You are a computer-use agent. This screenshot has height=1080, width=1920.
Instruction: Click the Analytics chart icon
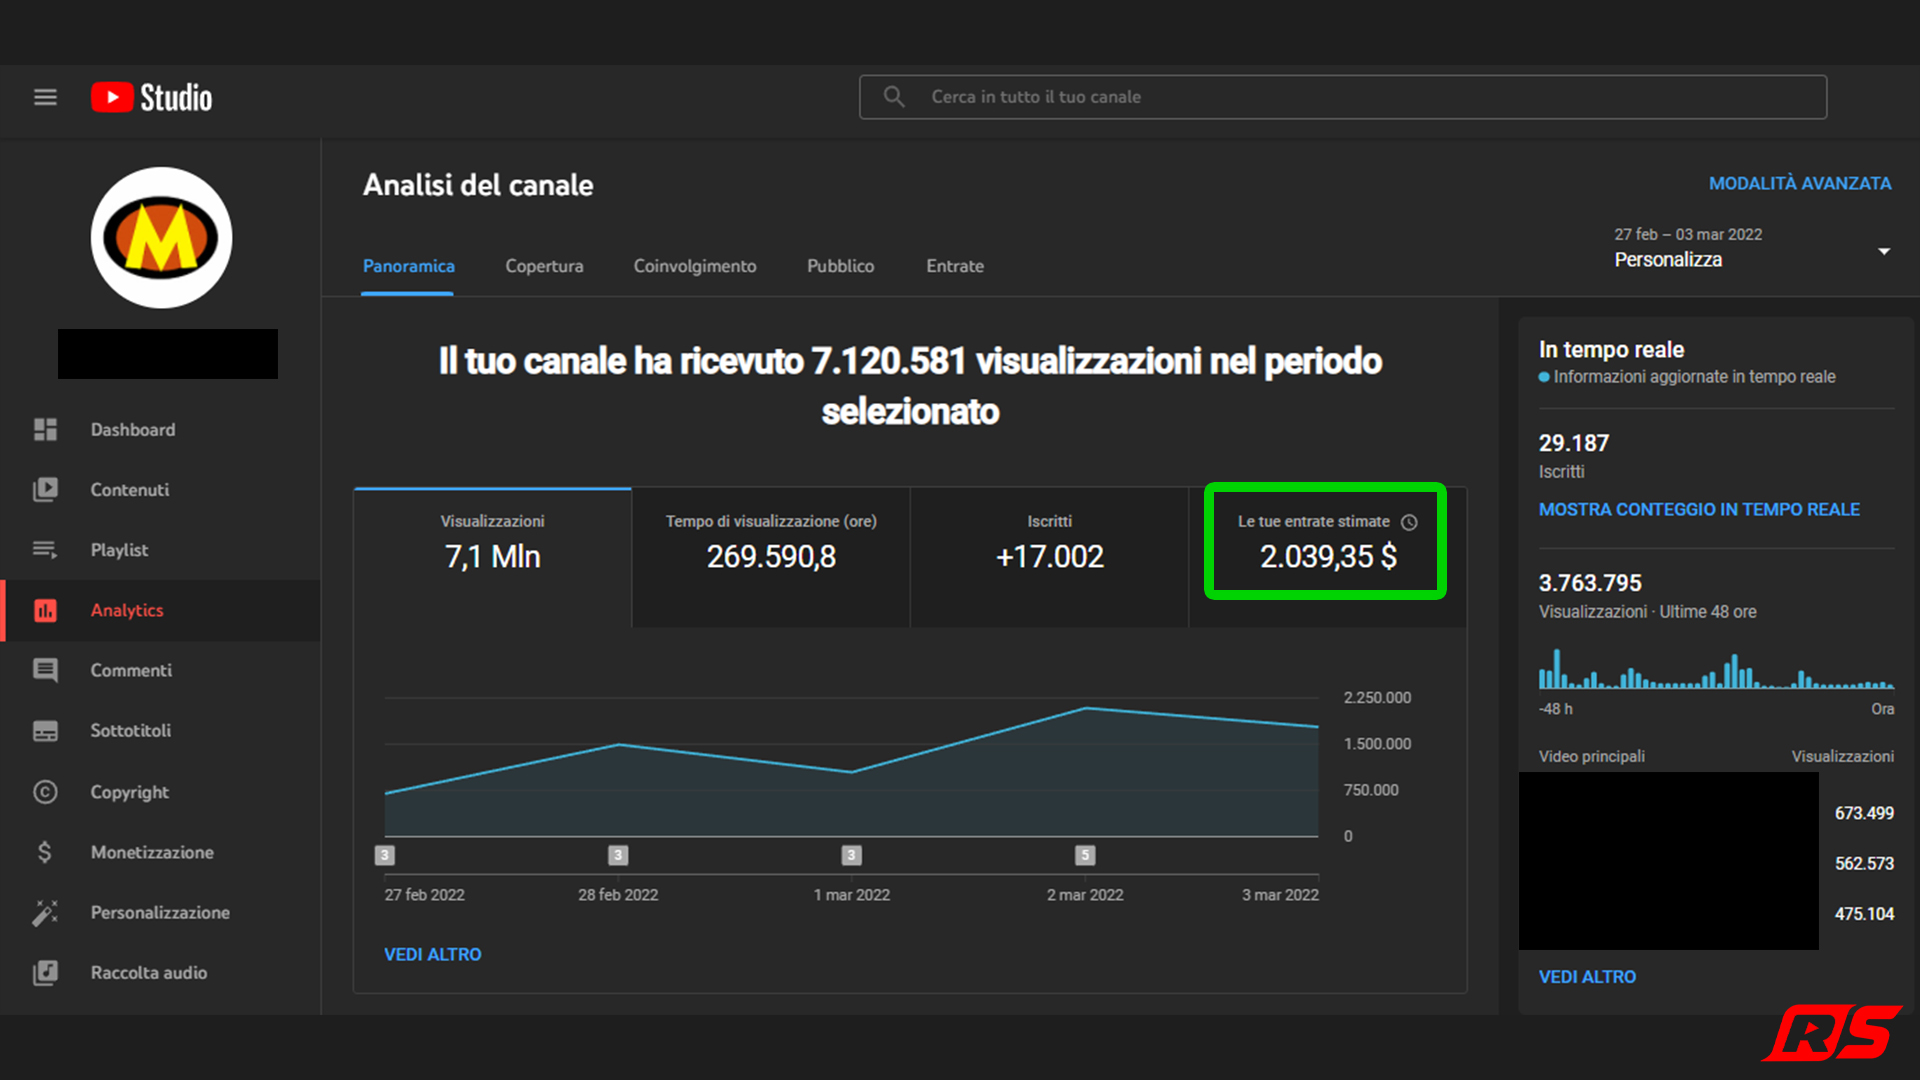click(x=45, y=610)
